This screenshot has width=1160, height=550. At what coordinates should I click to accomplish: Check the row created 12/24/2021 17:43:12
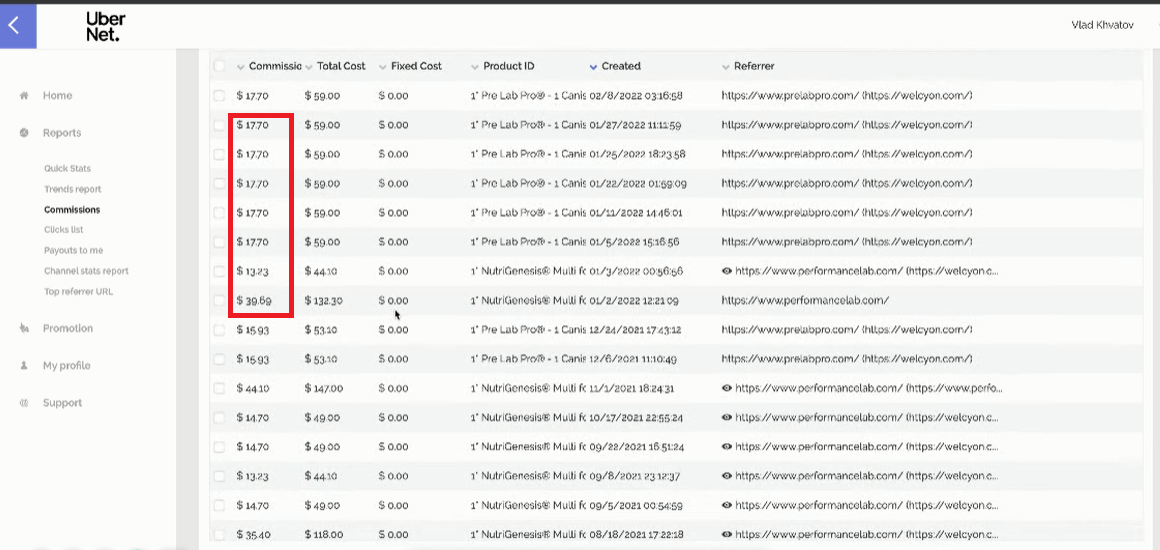tap(219, 329)
